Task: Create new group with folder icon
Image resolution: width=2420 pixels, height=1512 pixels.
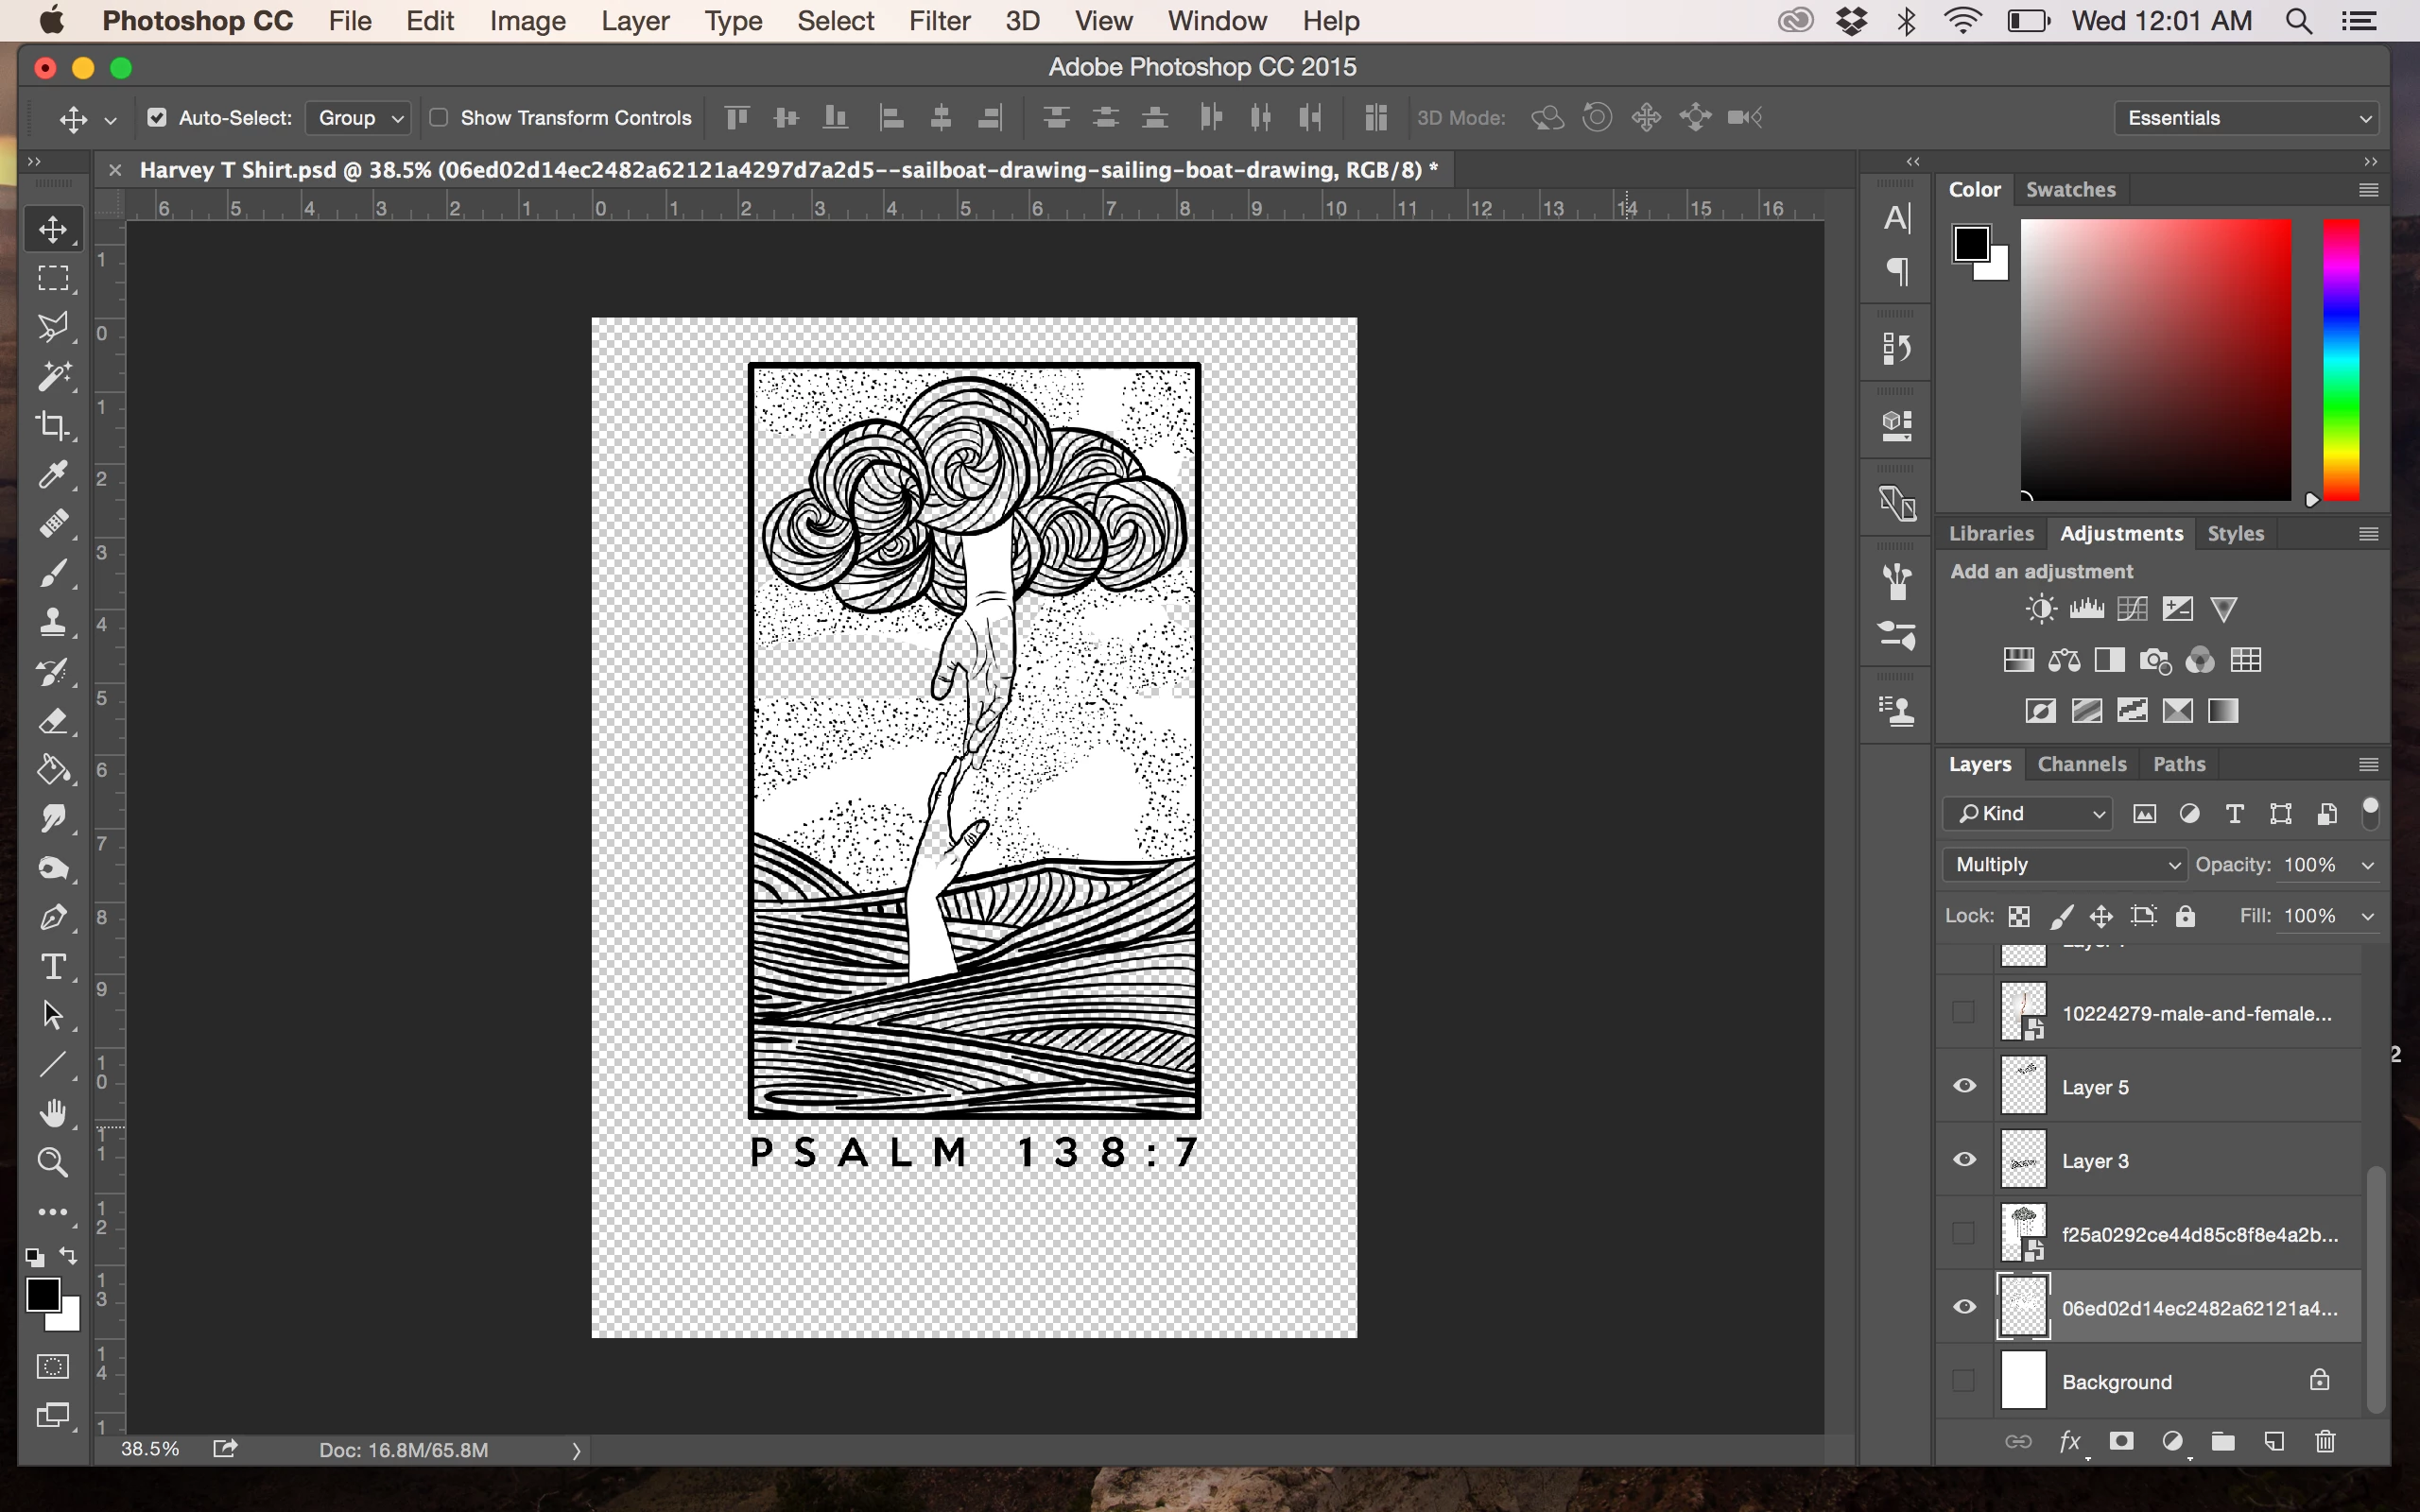Action: point(2223,1441)
